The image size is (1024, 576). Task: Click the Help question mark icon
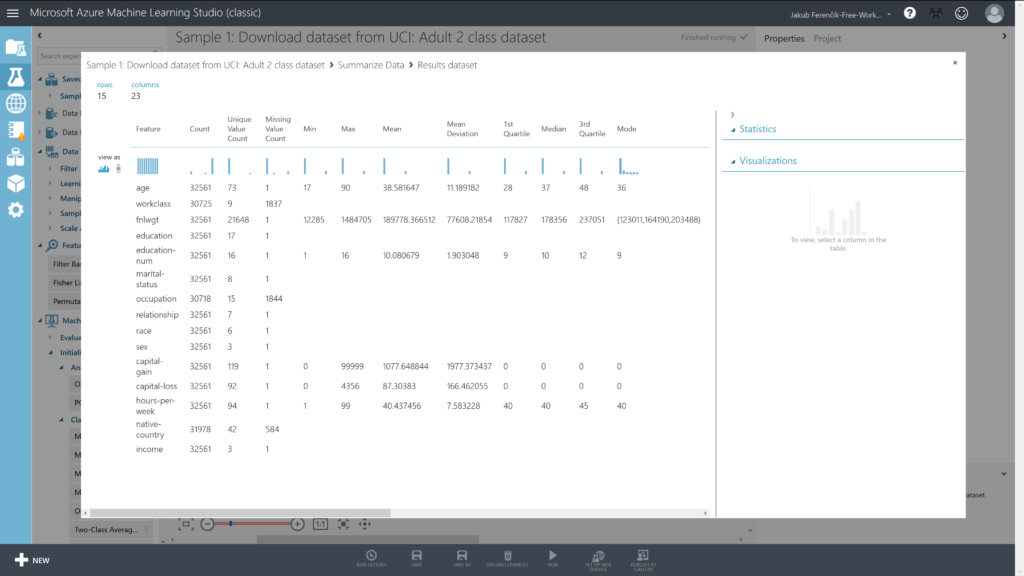(x=909, y=13)
